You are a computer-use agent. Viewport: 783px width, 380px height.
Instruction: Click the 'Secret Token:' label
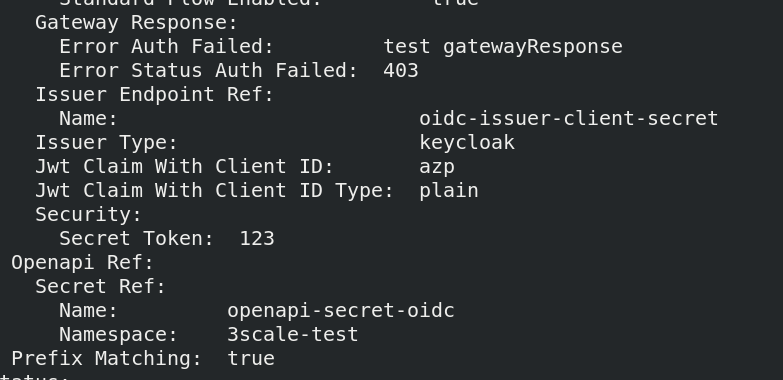tap(137, 239)
